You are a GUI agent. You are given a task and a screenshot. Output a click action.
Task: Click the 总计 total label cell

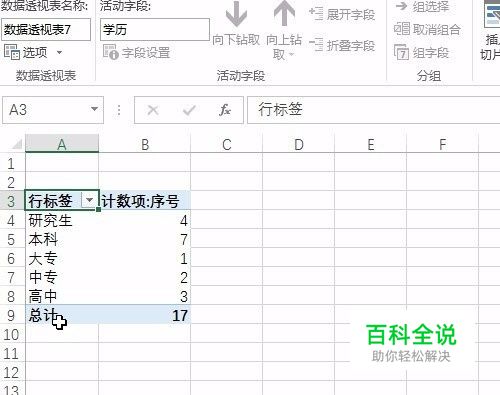[x=62, y=315]
